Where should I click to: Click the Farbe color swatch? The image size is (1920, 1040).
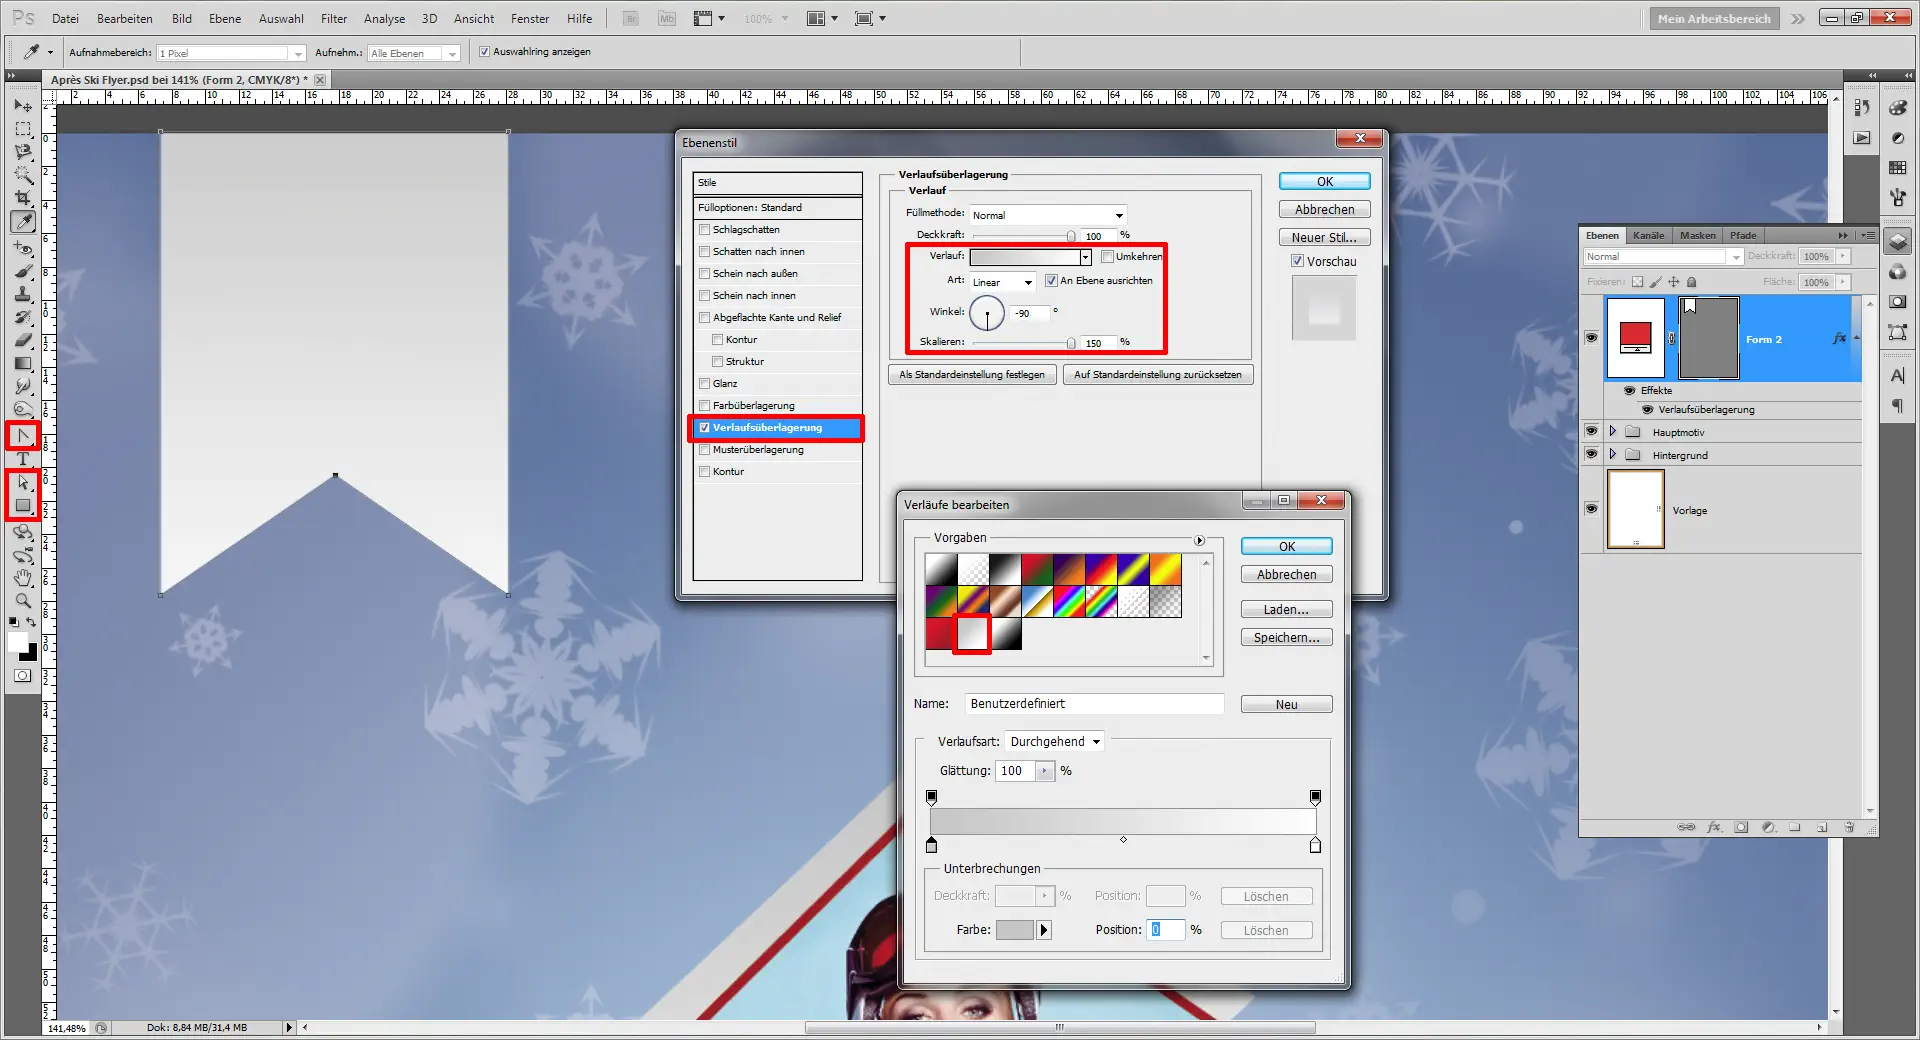pyautogui.click(x=1014, y=930)
